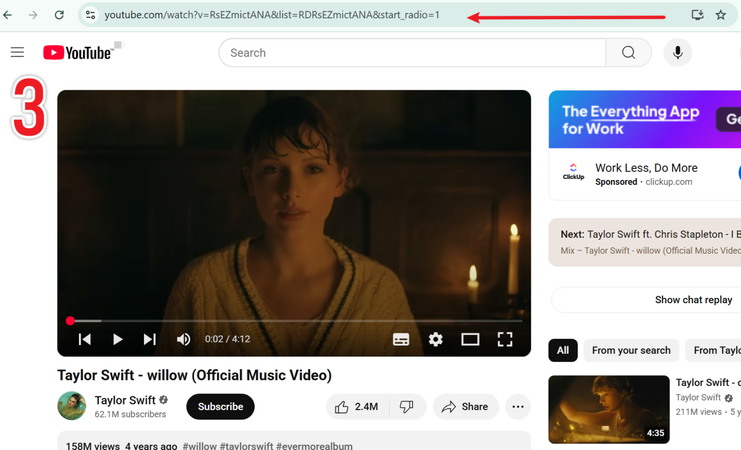
Task: Click the #evermorealbum hashtag
Action: (314, 446)
